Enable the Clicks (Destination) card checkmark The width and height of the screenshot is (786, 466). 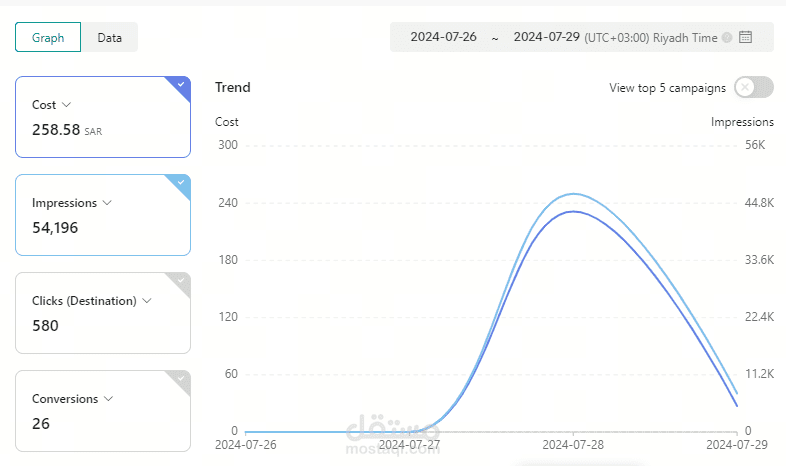(x=181, y=281)
